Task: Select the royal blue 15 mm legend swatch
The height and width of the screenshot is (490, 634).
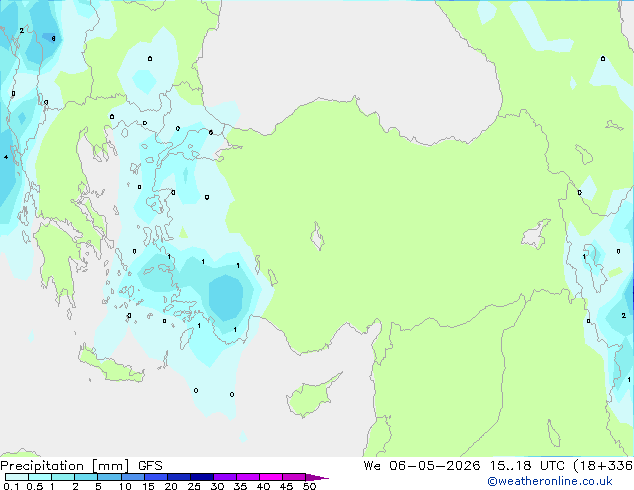Action: (x=156, y=477)
